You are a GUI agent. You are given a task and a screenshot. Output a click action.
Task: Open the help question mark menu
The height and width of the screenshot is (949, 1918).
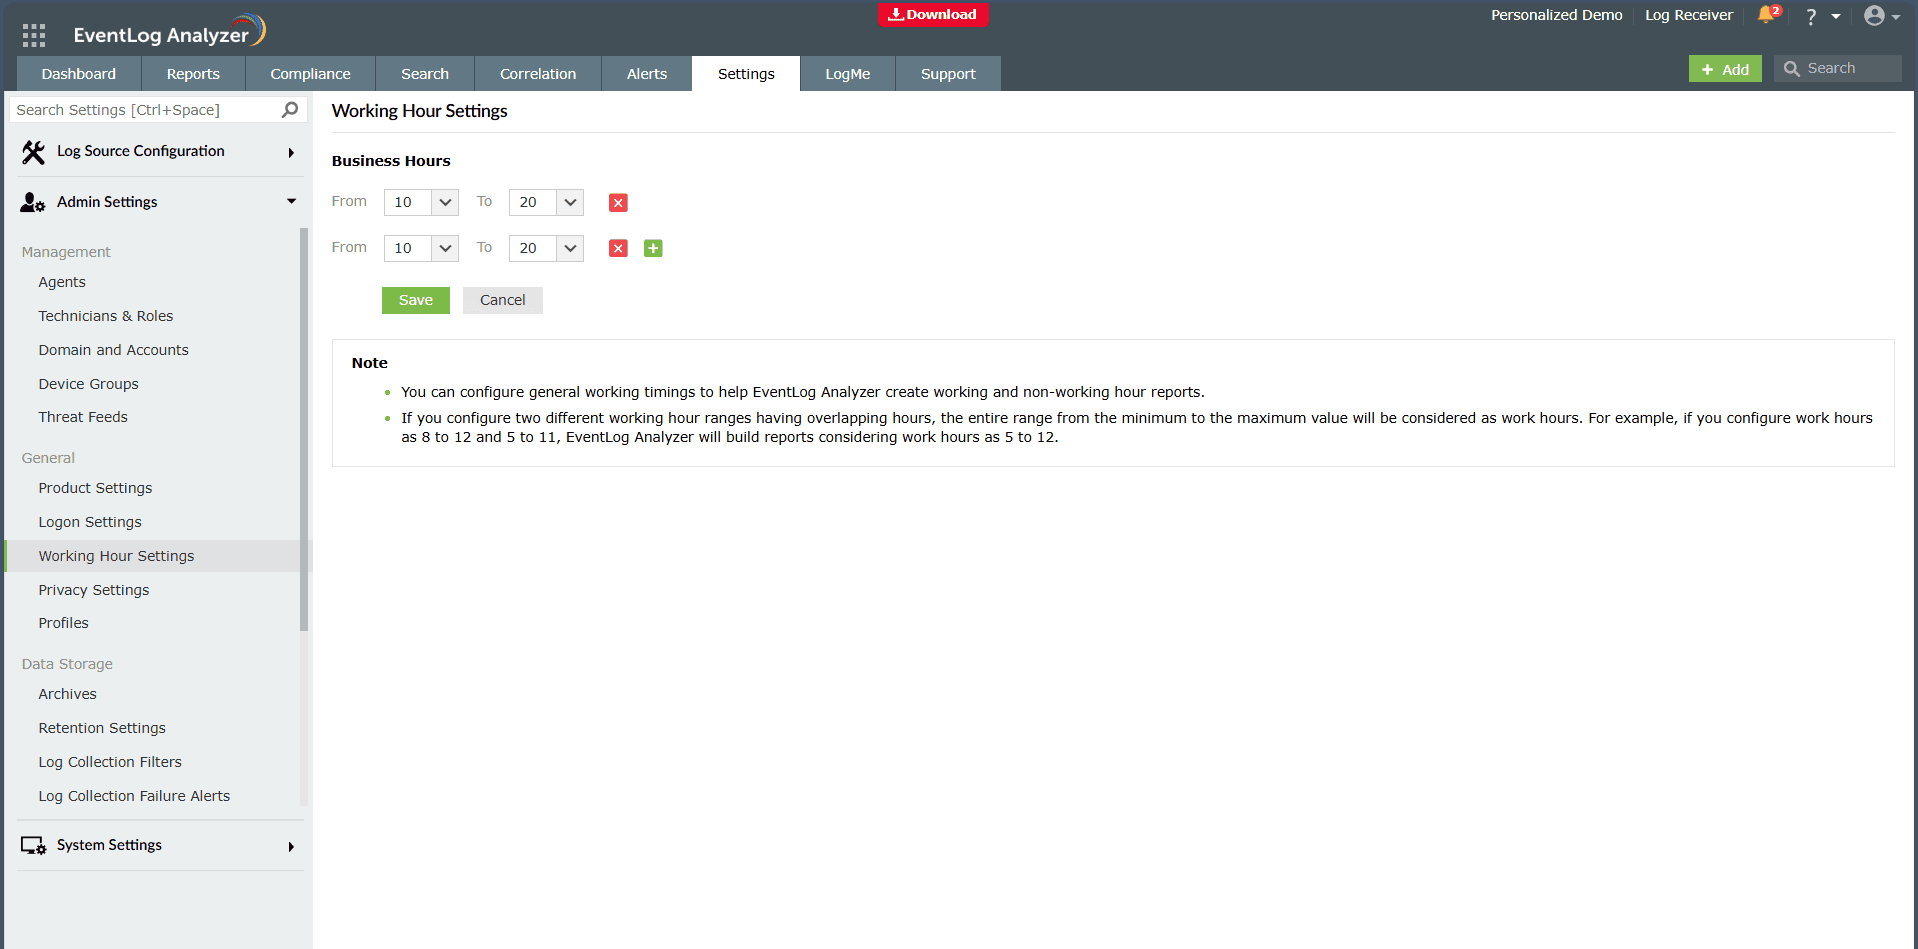pyautogui.click(x=1811, y=16)
